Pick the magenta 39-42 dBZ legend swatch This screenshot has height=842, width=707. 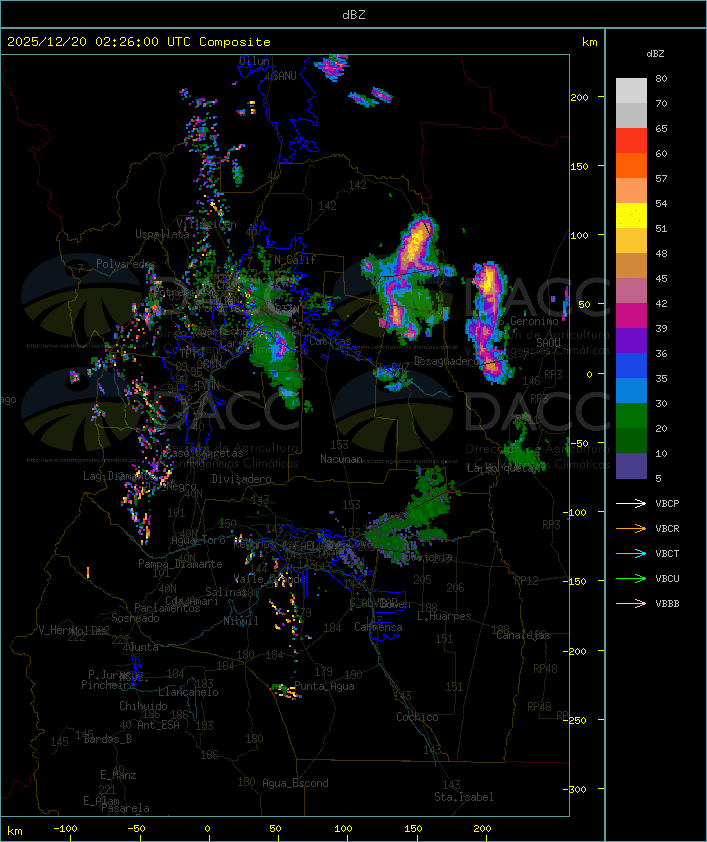click(631, 316)
